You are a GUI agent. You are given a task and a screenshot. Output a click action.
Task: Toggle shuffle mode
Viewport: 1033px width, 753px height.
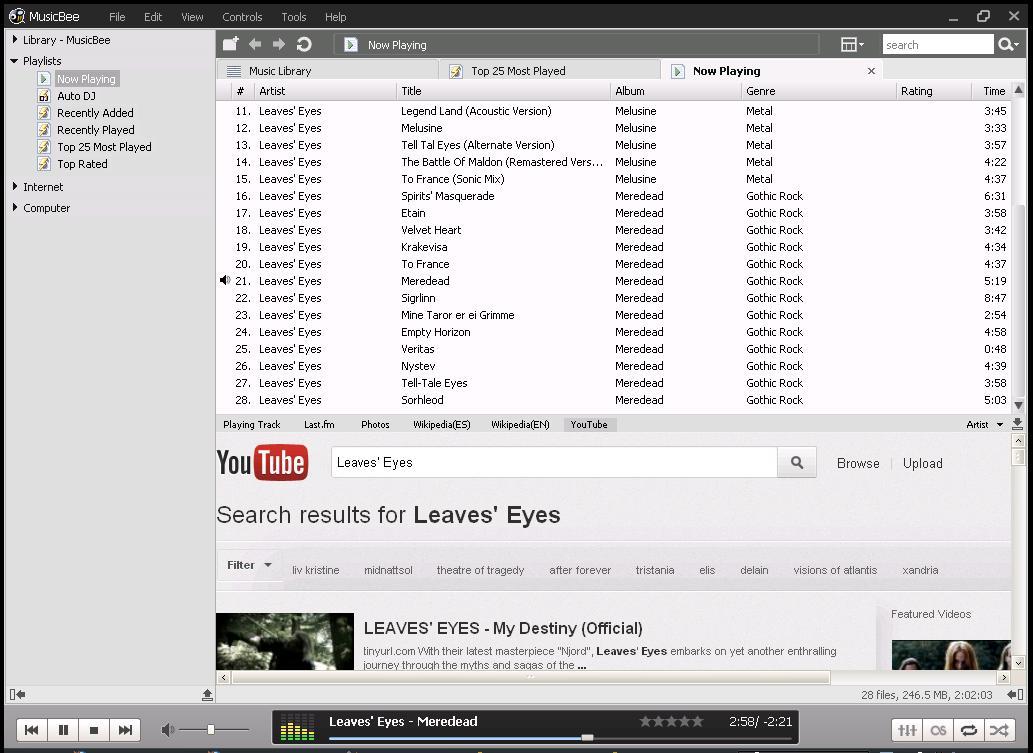click(999, 730)
